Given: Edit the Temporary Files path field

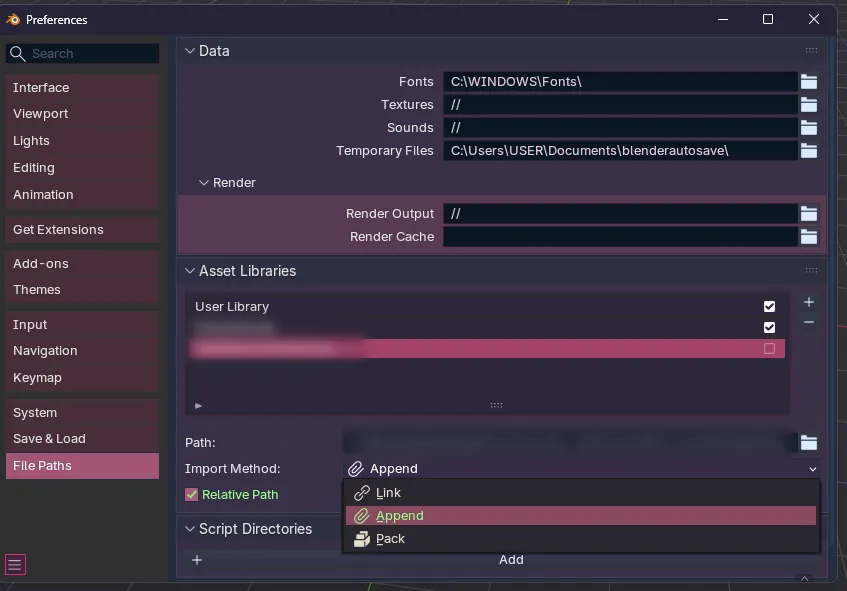Looking at the screenshot, I should click(x=620, y=151).
